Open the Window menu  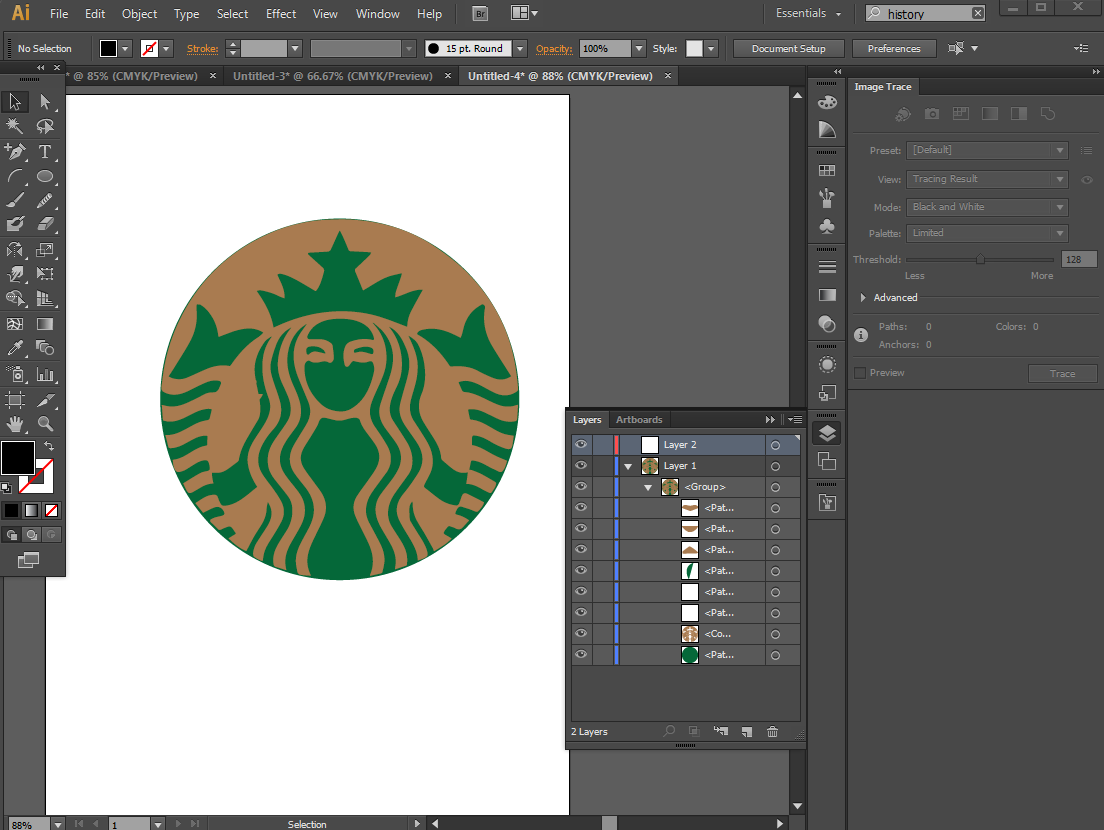tap(377, 13)
